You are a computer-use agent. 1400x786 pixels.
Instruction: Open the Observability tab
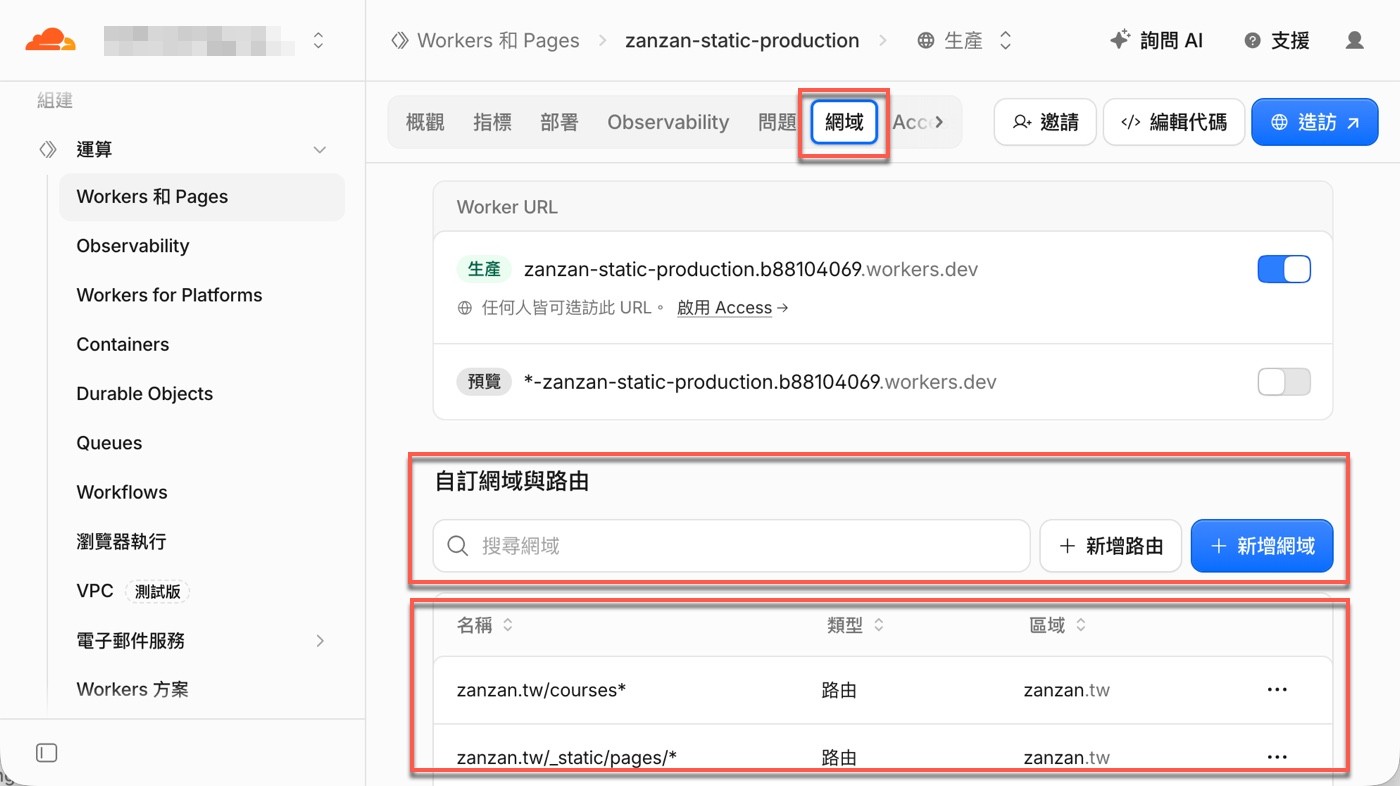[x=668, y=122]
